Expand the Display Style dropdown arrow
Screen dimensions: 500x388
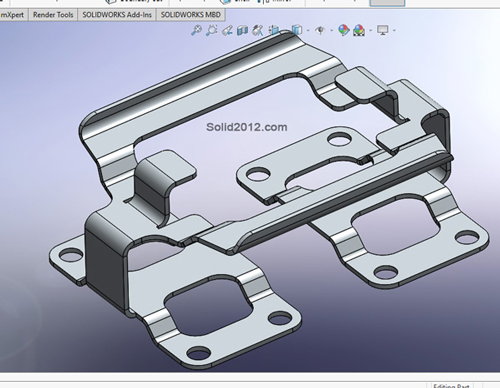(x=308, y=31)
